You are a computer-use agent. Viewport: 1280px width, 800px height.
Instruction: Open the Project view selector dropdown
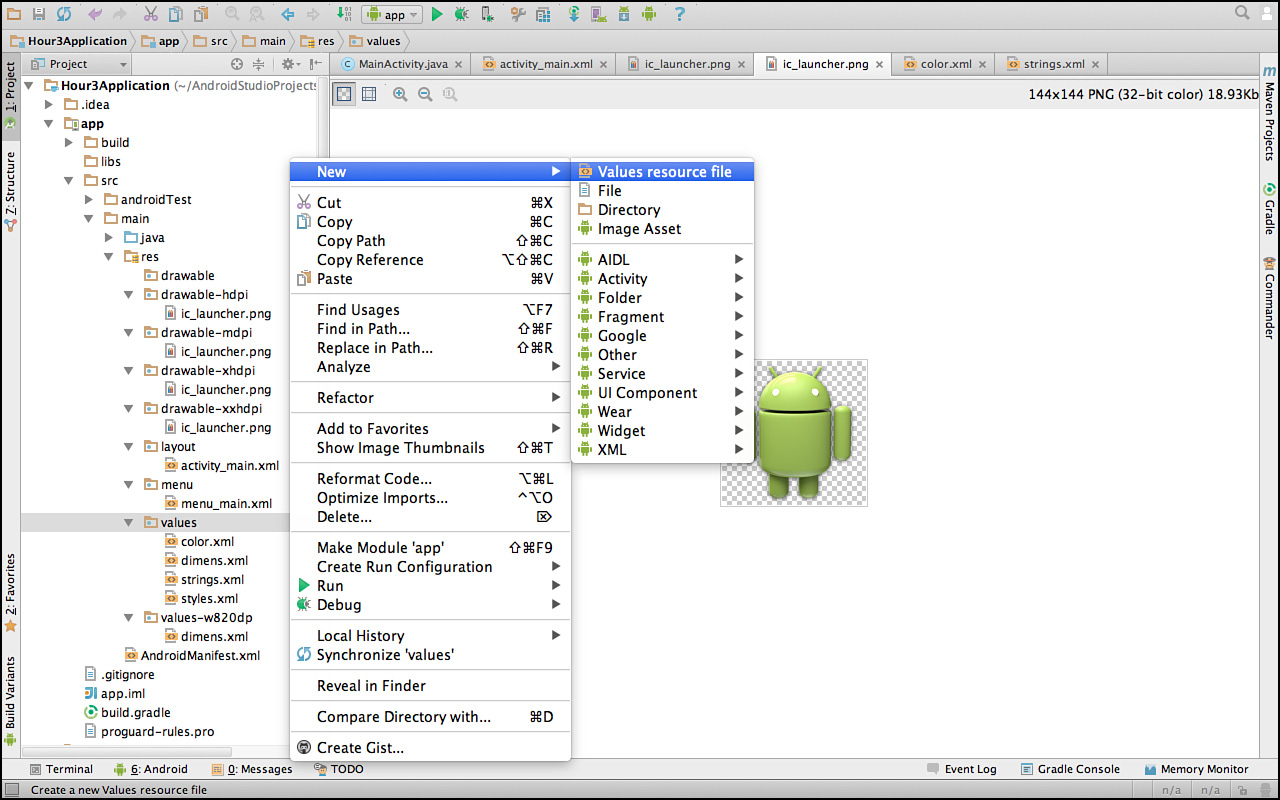[x=82, y=64]
